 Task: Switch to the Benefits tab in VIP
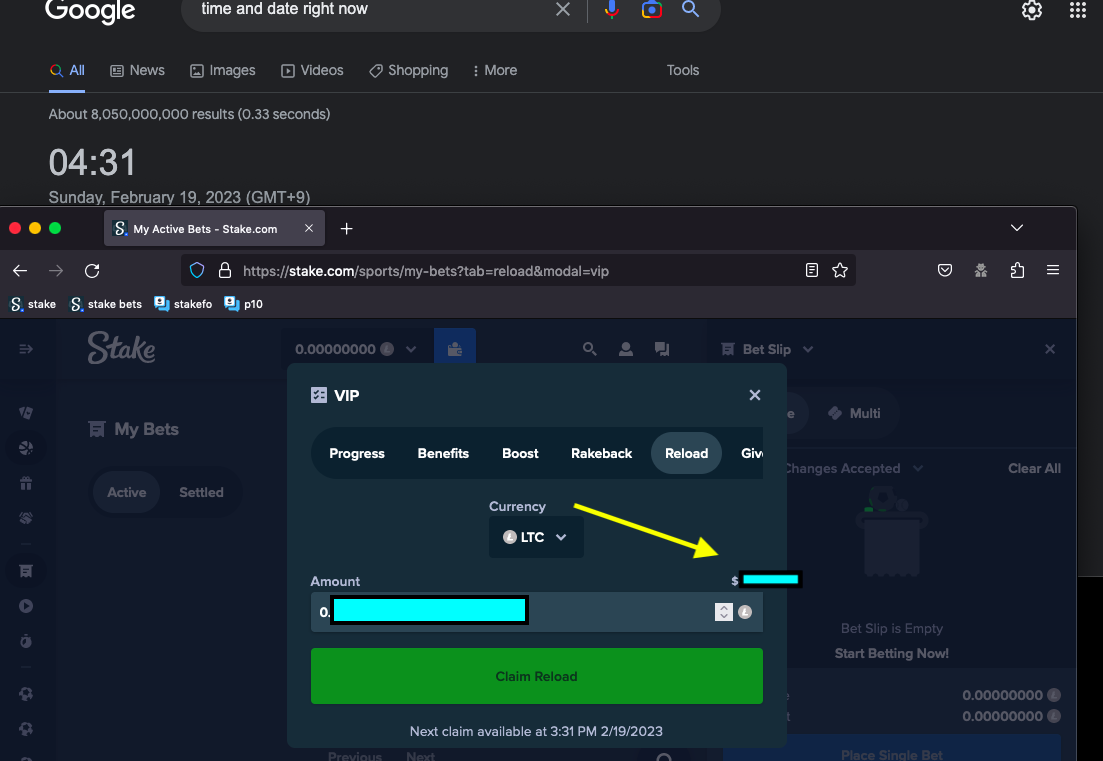[x=443, y=454]
